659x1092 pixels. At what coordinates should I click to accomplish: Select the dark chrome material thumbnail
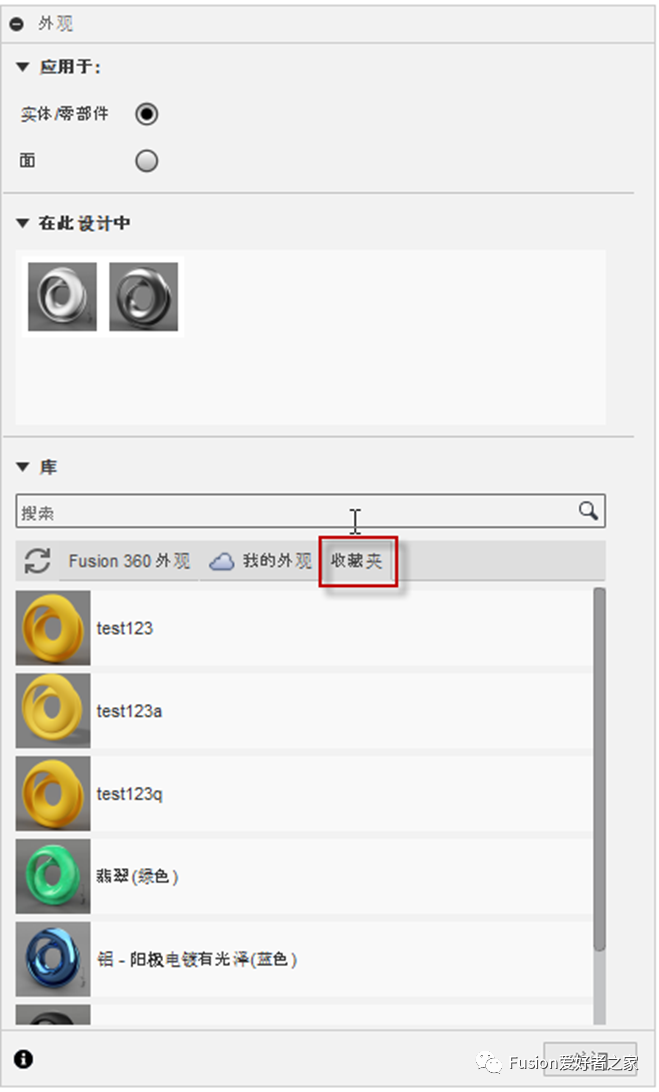(x=144, y=297)
